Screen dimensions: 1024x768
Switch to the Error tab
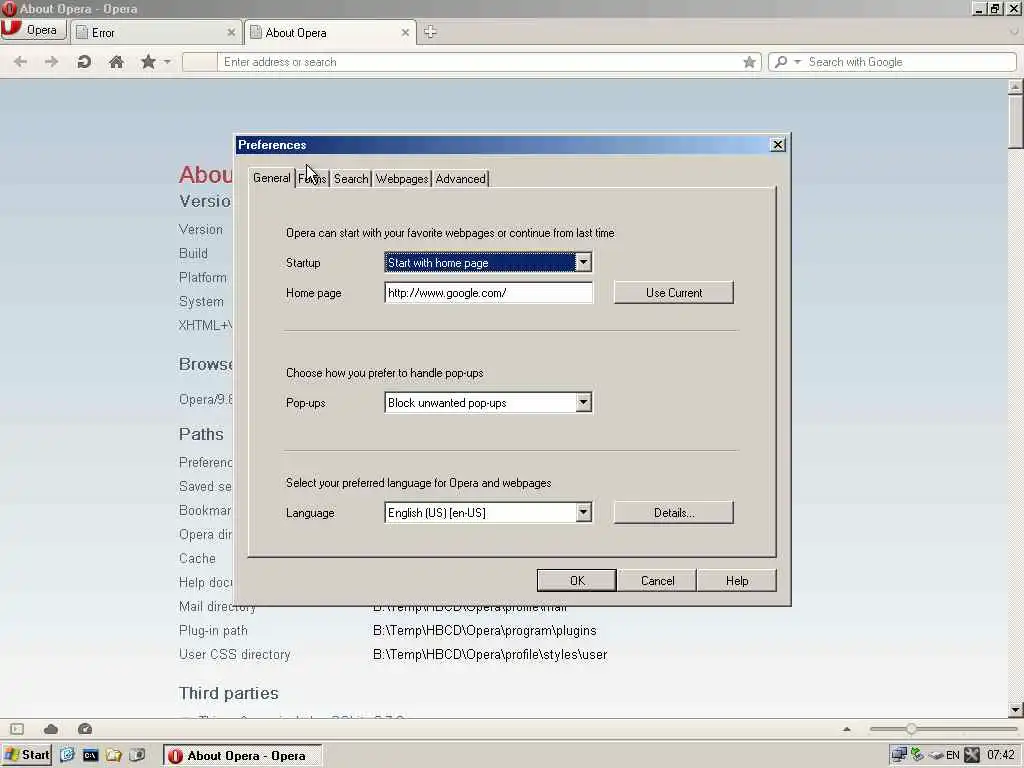(155, 33)
